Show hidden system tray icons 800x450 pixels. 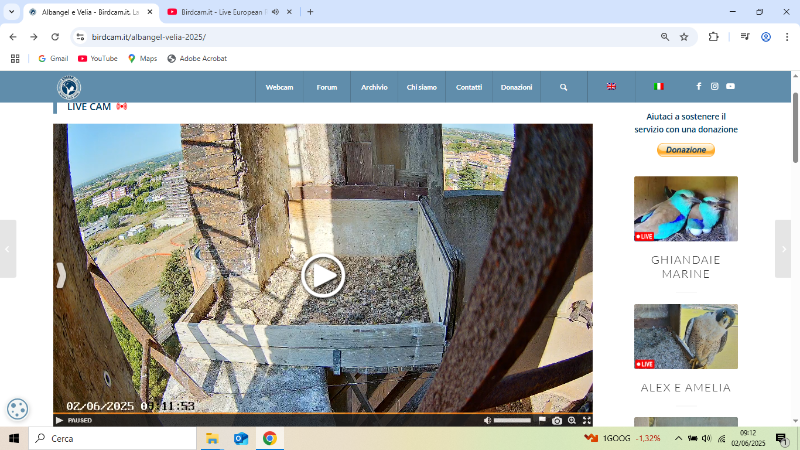pyautogui.click(x=678, y=438)
